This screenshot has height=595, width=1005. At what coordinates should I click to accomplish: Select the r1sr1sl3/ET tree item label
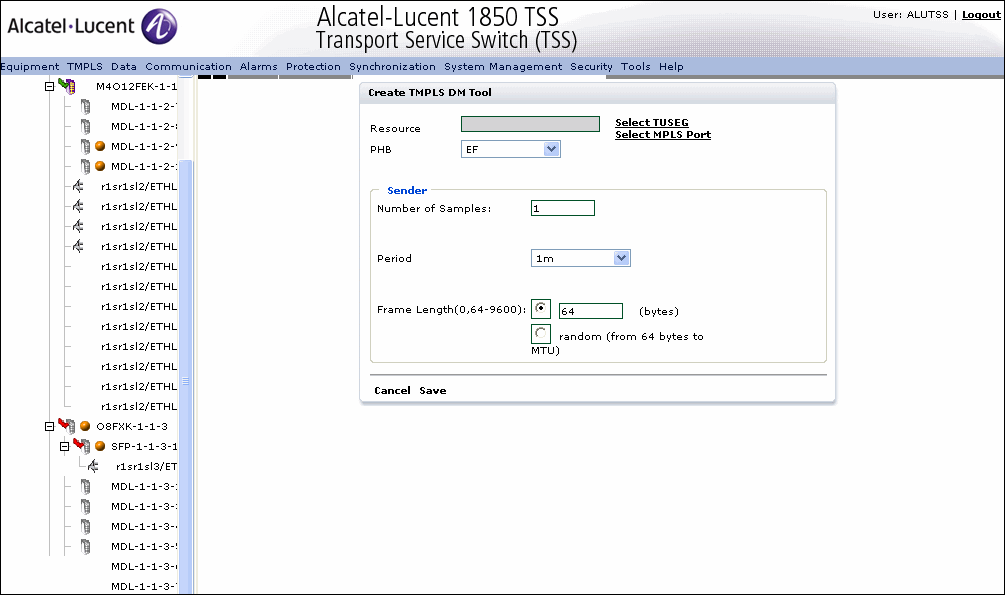click(146, 465)
